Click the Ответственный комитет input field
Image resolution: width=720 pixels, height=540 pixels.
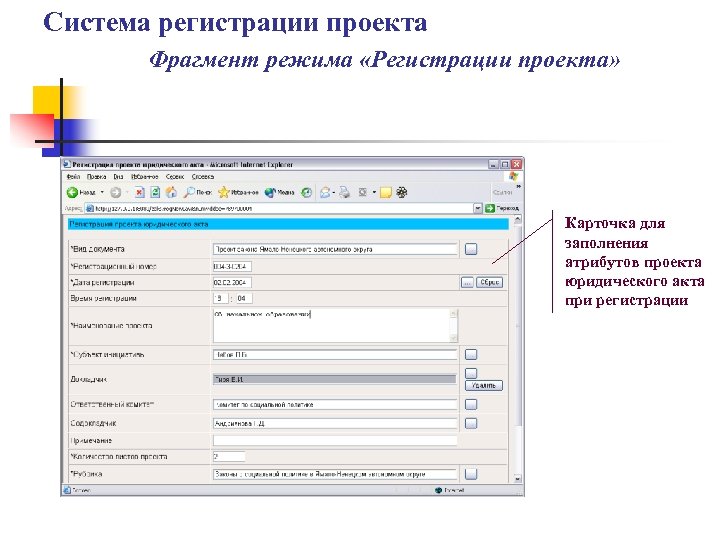pyautogui.click(x=335, y=405)
